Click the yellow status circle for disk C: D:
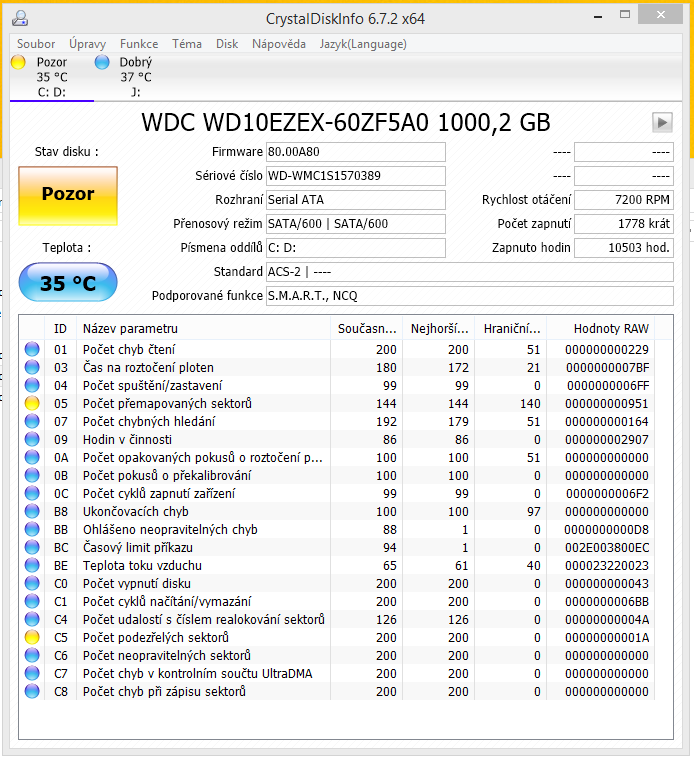Viewport: 694px width, 759px height. coord(18,62)
